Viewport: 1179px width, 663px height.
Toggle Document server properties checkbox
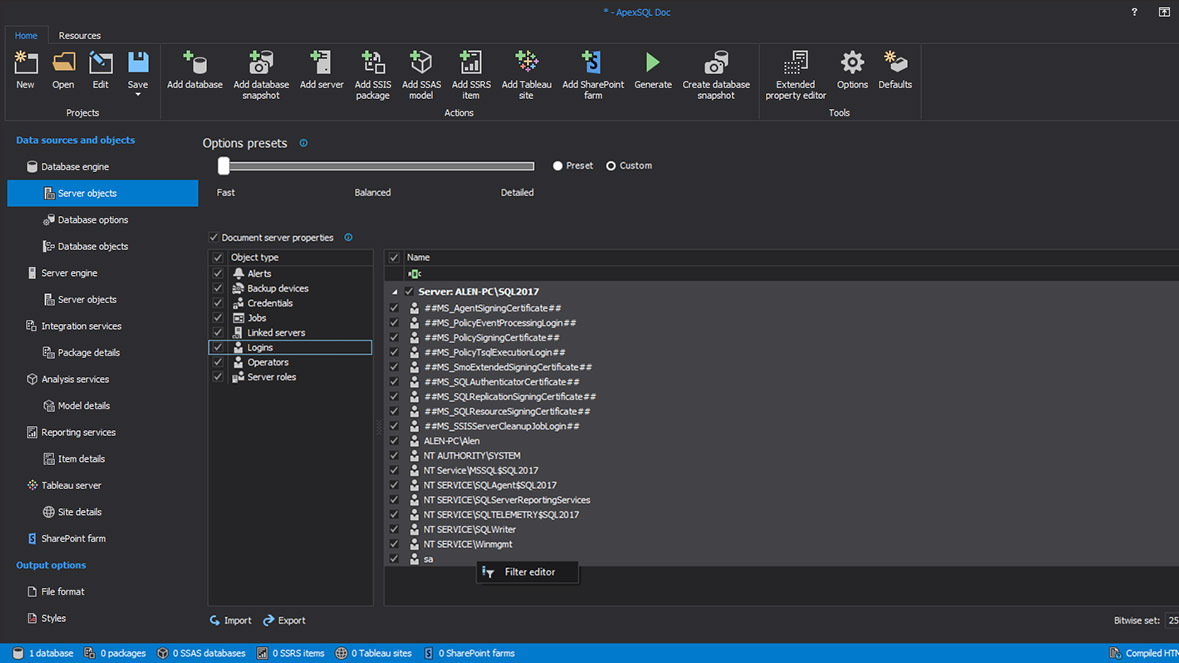click(x=214, y=238)
